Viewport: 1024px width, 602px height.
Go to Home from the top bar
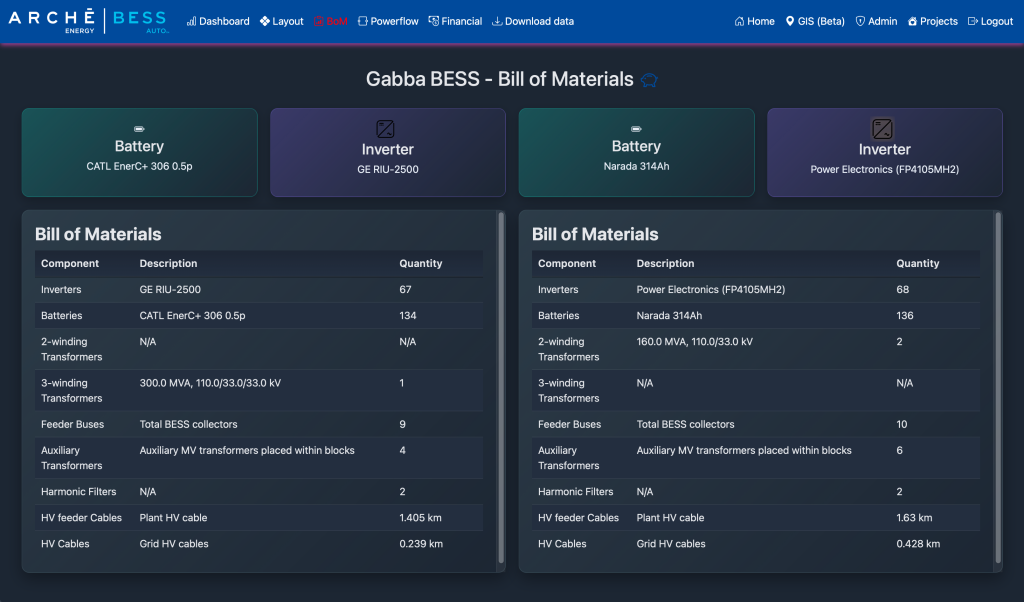(x=754, y=21)
